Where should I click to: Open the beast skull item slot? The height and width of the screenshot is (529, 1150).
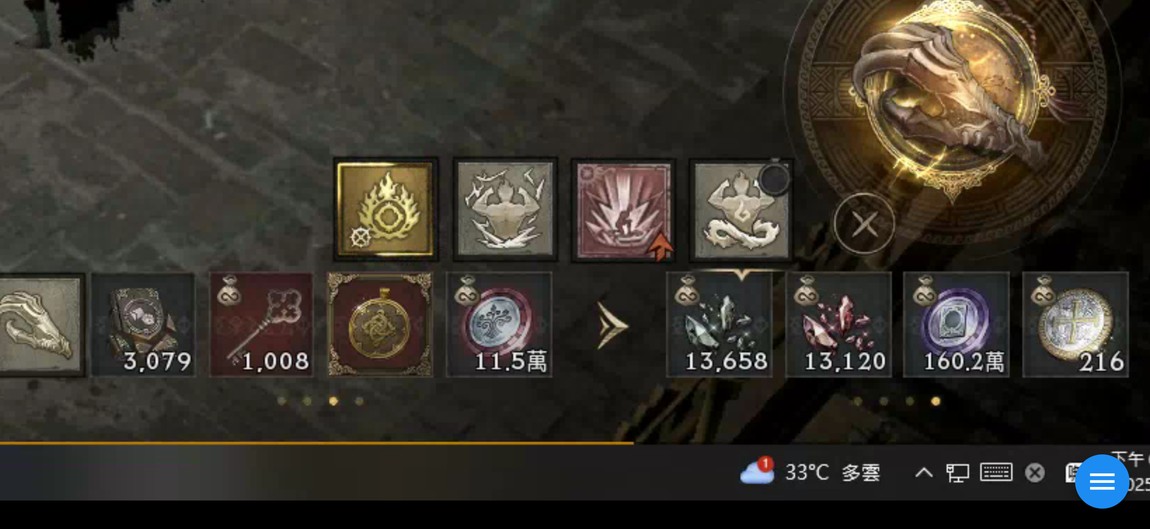40,325
